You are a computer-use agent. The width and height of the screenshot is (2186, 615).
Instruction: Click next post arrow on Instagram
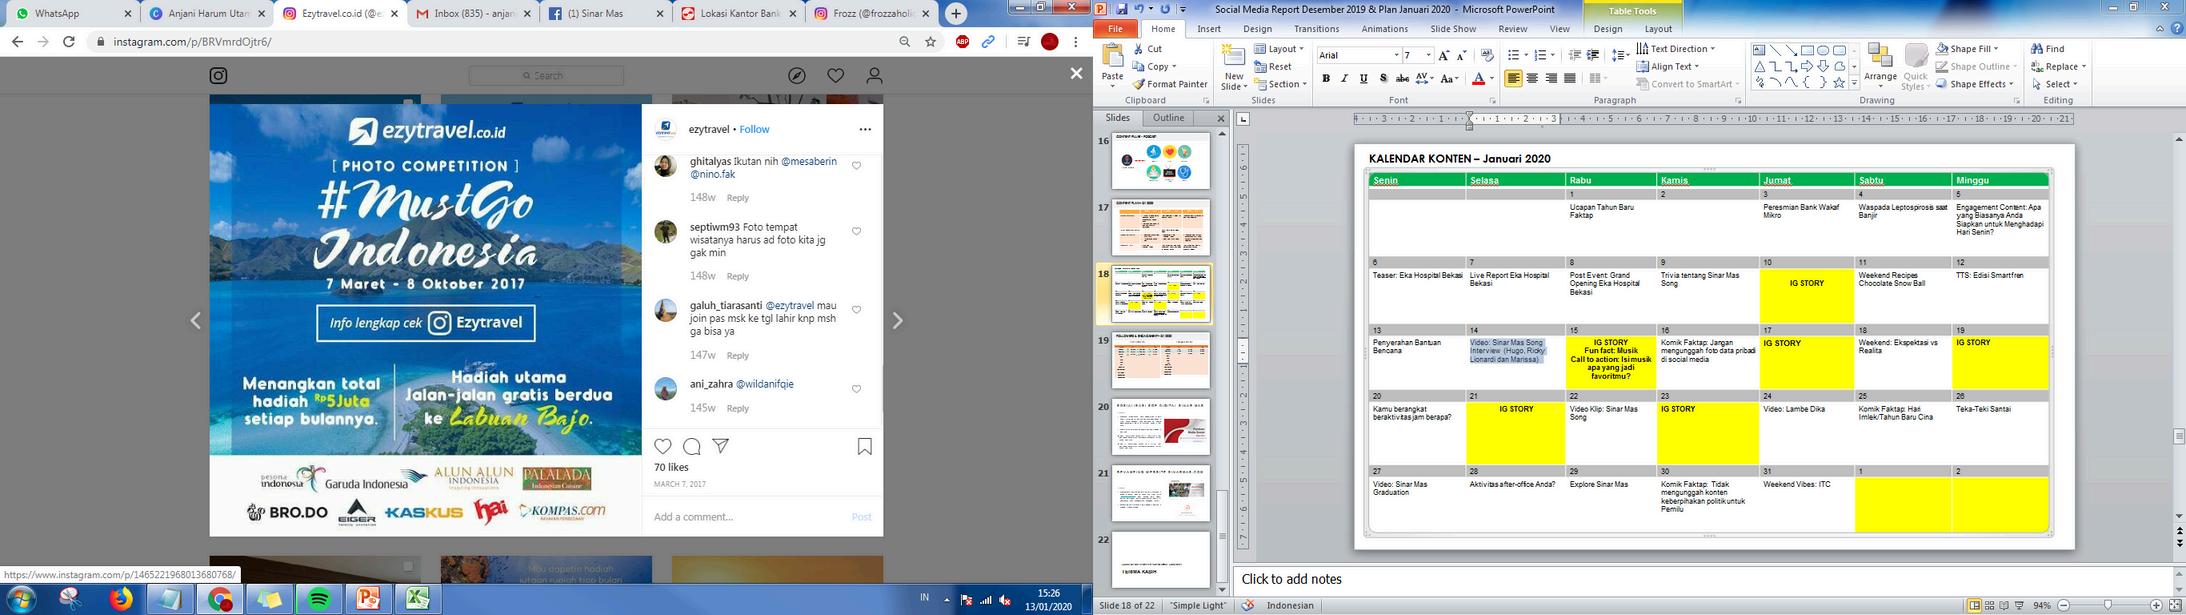coord(897,321)
